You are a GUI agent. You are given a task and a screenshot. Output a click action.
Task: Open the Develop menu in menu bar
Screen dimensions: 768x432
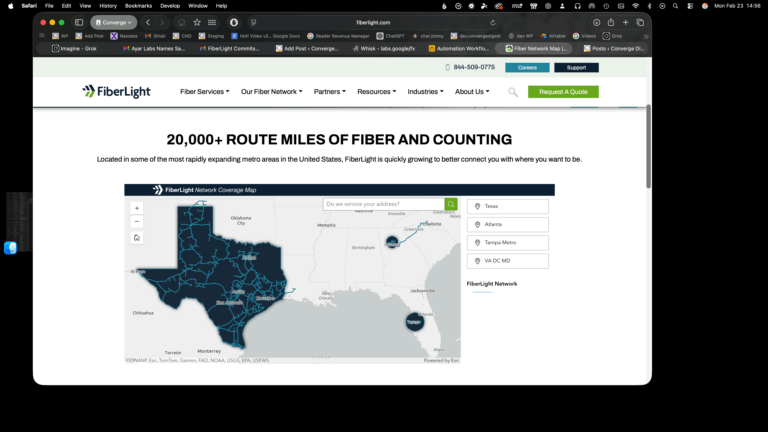tap(170, 6)
